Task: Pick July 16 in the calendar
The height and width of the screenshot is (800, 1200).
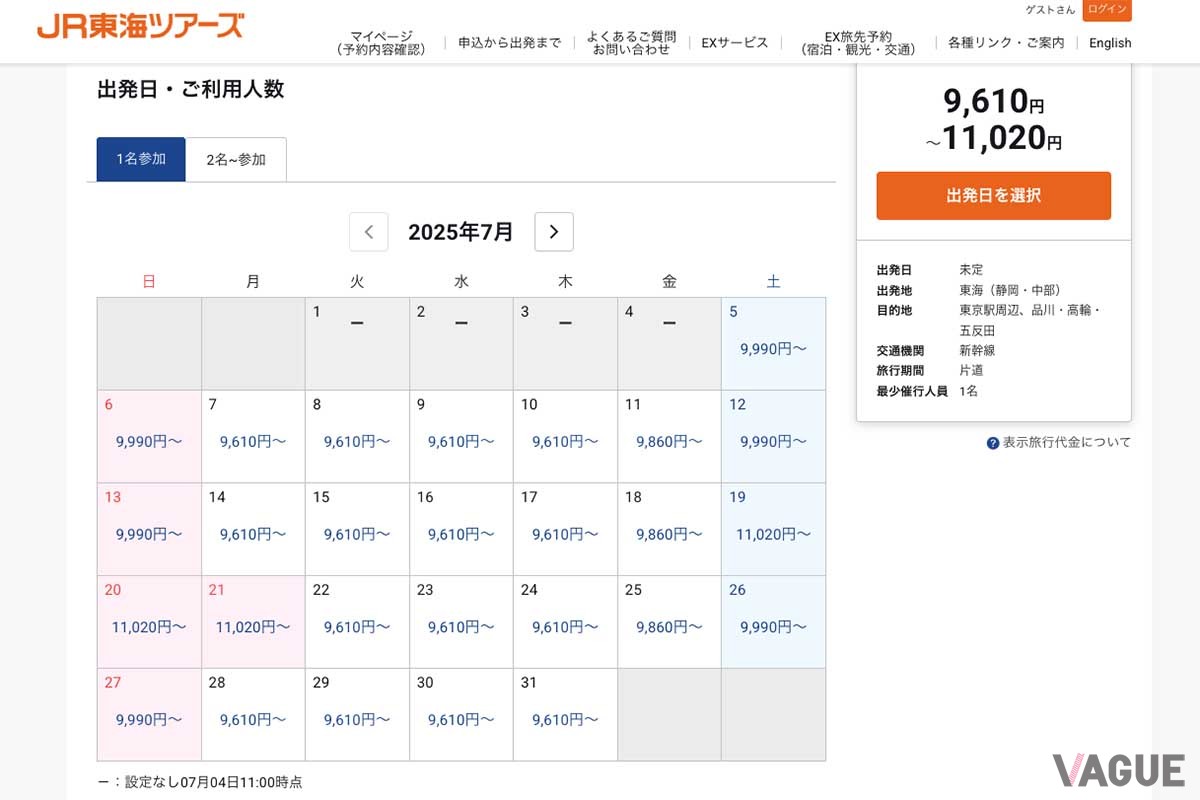Action: pos(461,530)
